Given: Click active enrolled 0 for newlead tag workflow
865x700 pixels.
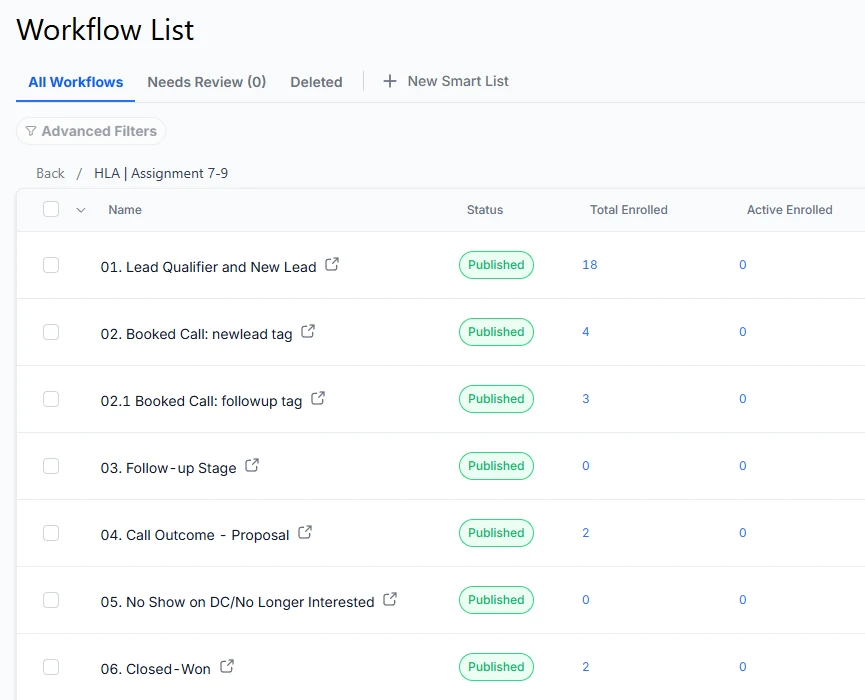Looking at the screenshot, I should [x=743, y=332].
